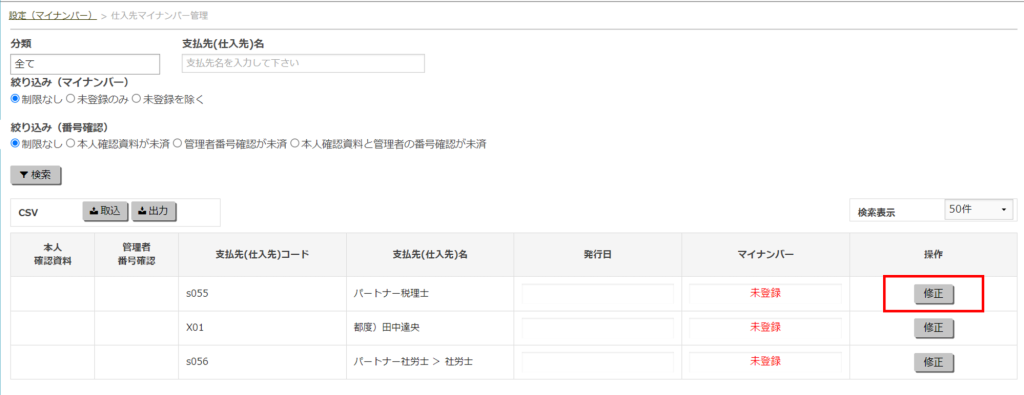Click the name パートナー社労士 > 社労士
The height and width of the screenshot is (395, 1024).
pos(412,362)
